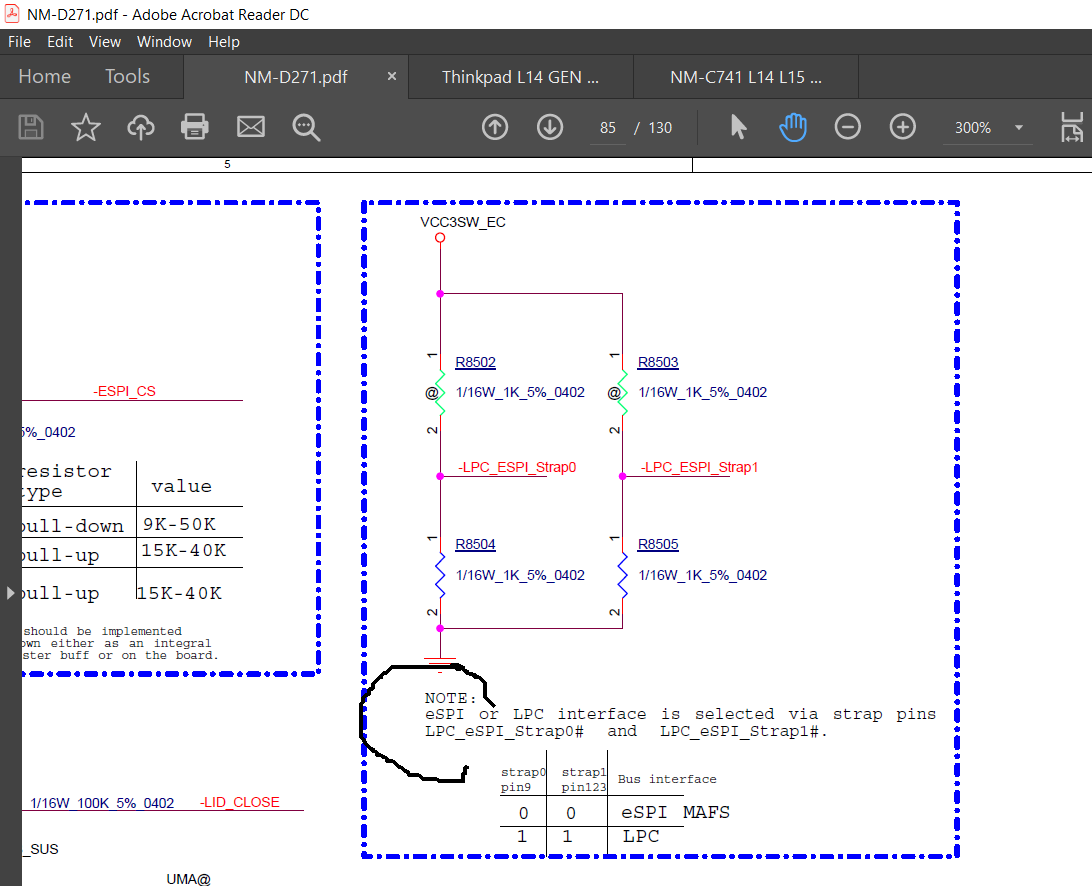Expand the left navigation pane arrow
Screen dimensions: 1092x886
(x=10, y=593)
